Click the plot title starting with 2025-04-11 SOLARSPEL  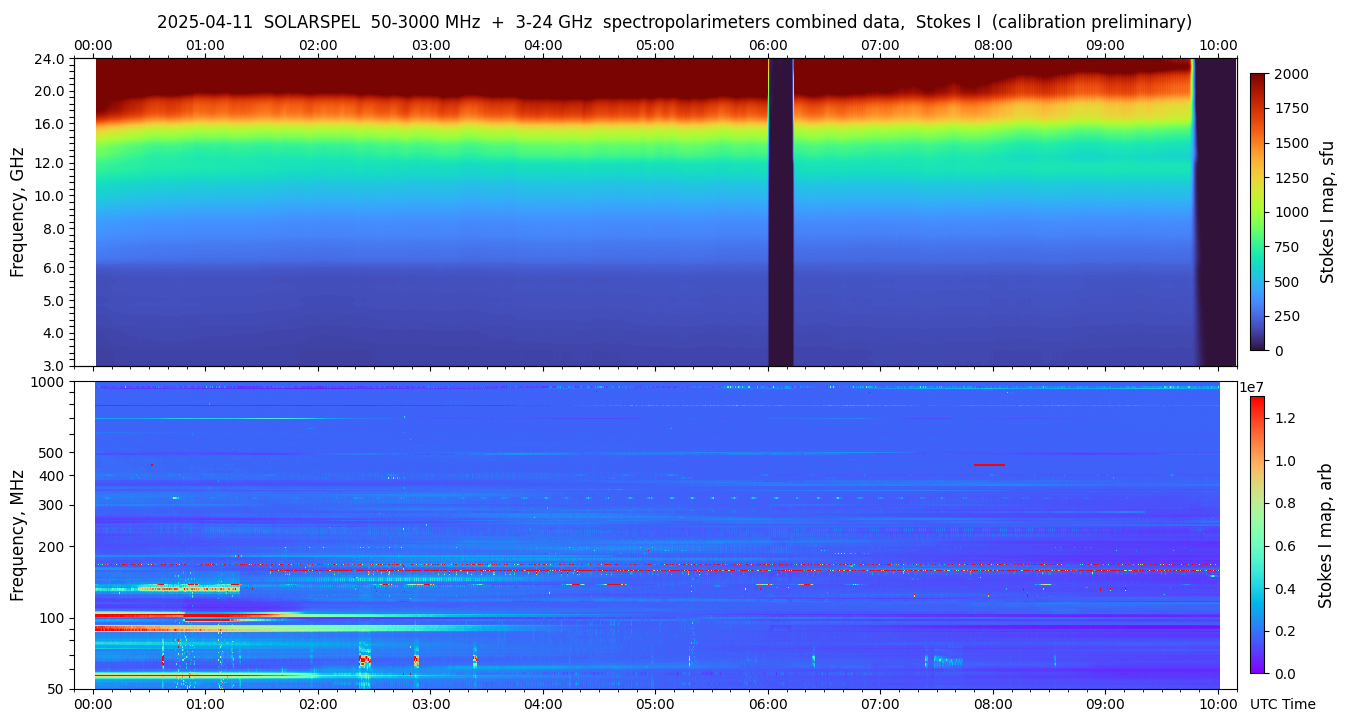point(674,22)
